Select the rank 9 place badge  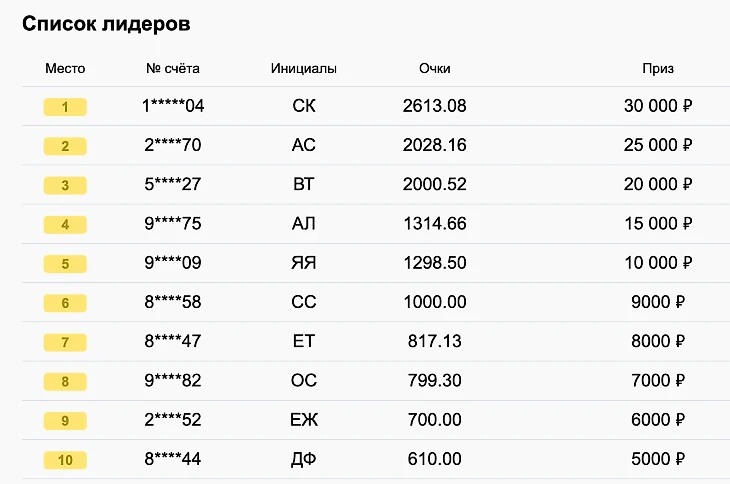[x=65, y=421]
